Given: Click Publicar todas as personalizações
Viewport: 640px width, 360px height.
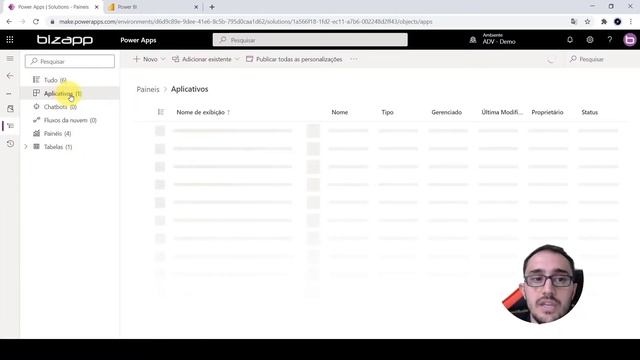Looking at the screenshot, I should [294, 59].
